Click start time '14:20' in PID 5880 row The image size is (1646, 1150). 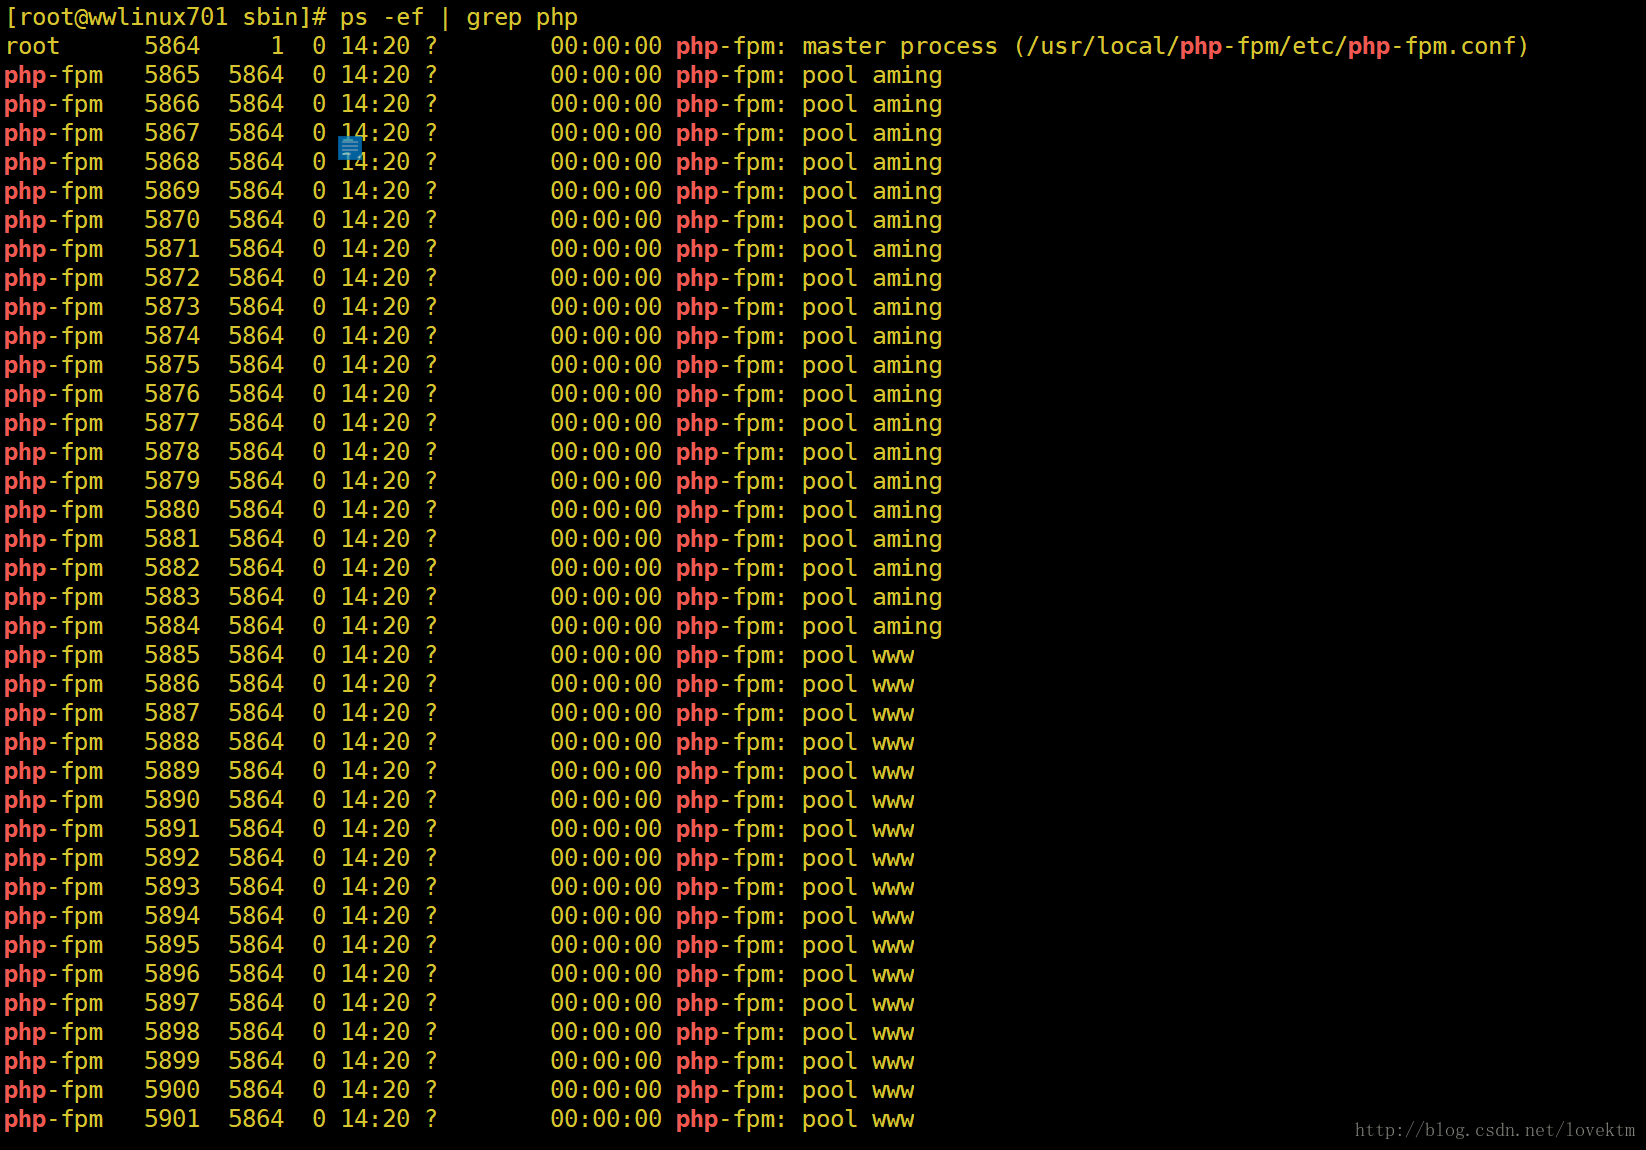[x=375, y=510]
